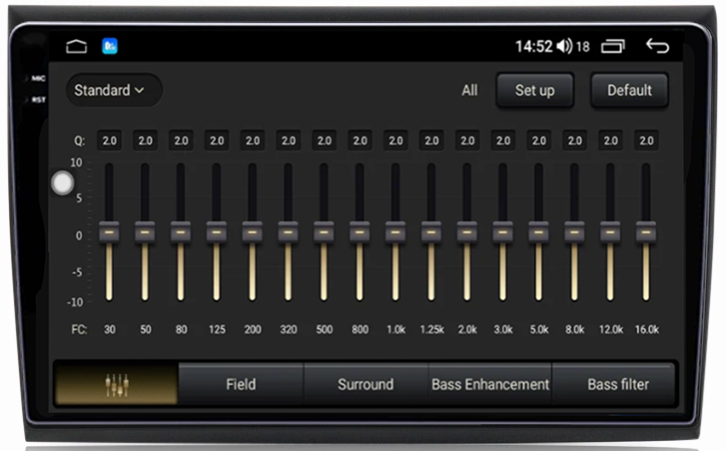Open the Bass Enhancement tab

[490, 384]
